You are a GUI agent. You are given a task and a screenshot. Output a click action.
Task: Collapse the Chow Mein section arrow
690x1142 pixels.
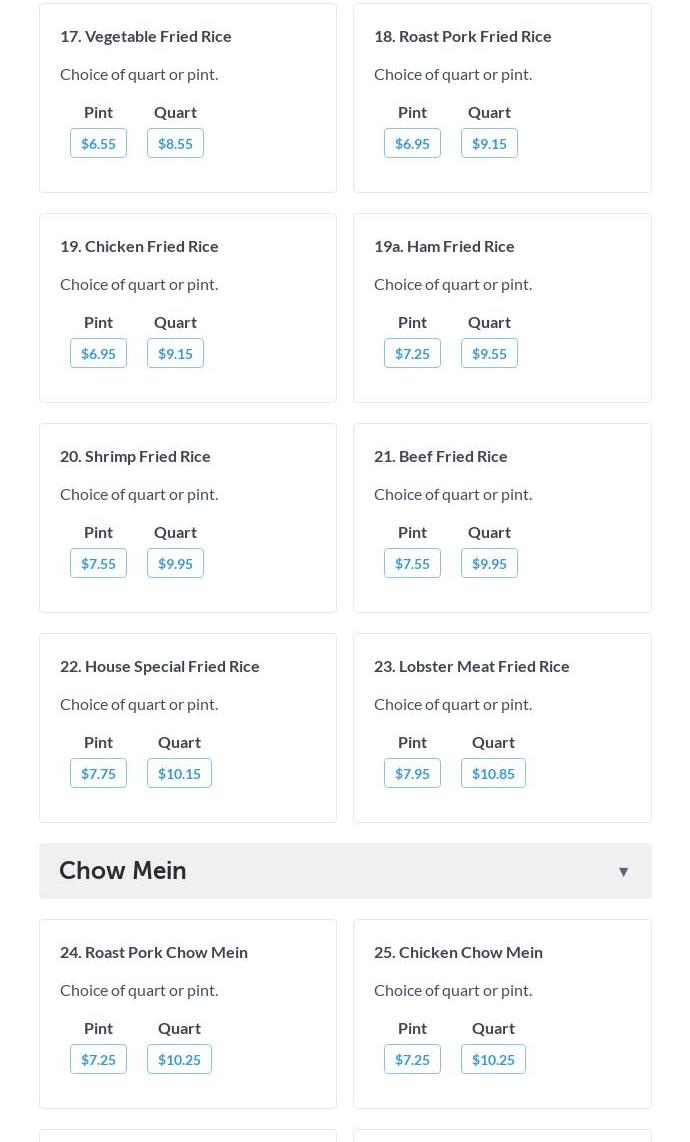coord(623,872)
